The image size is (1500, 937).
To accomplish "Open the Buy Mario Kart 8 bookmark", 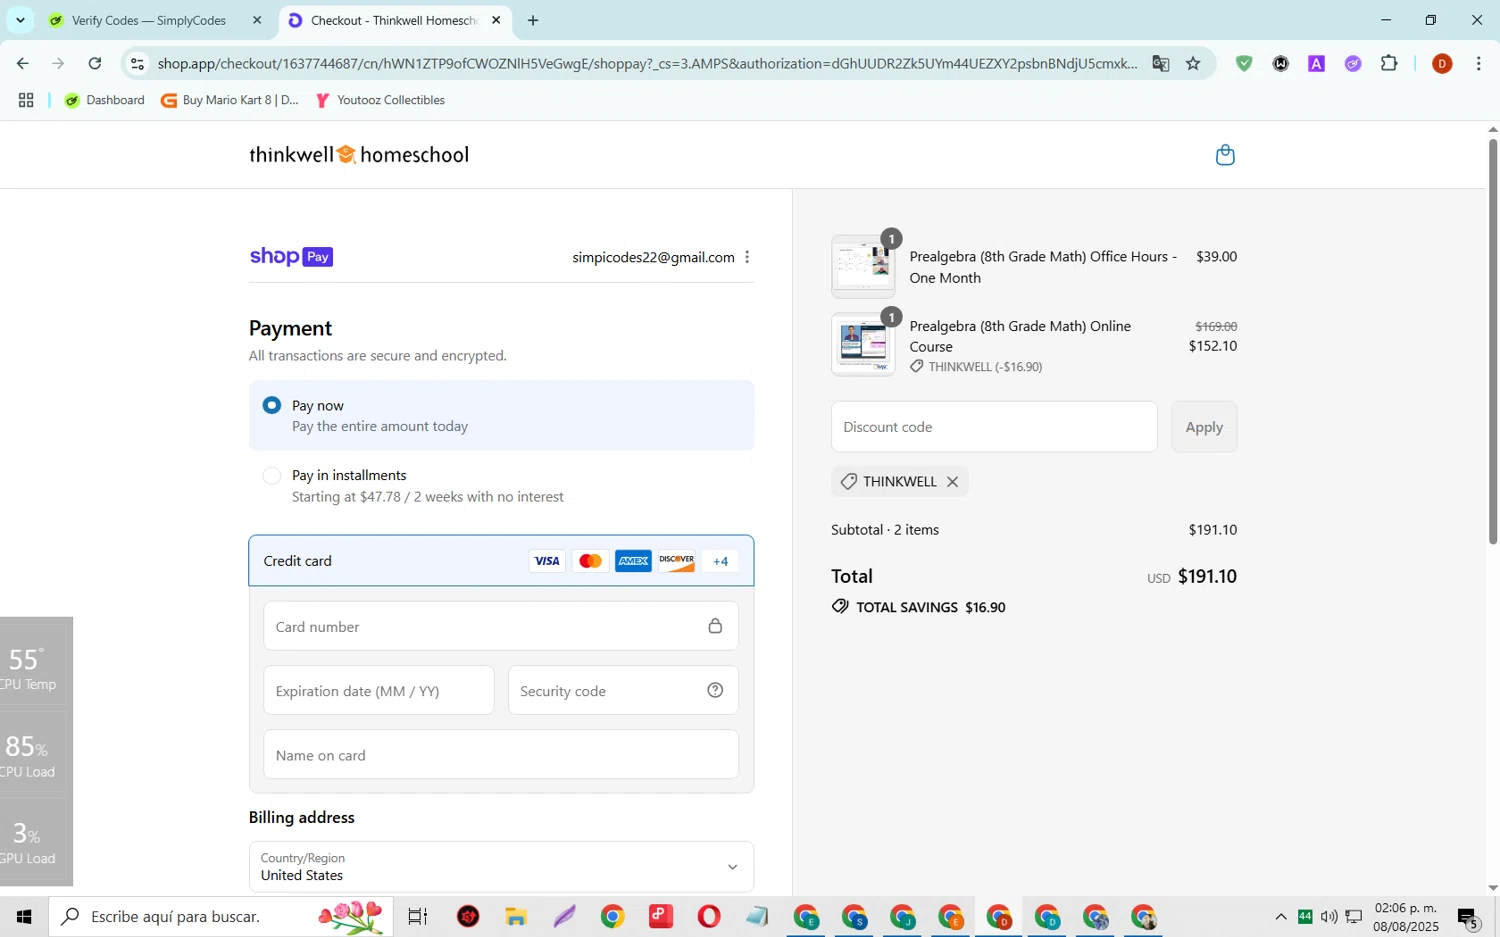I will point(230,100).
